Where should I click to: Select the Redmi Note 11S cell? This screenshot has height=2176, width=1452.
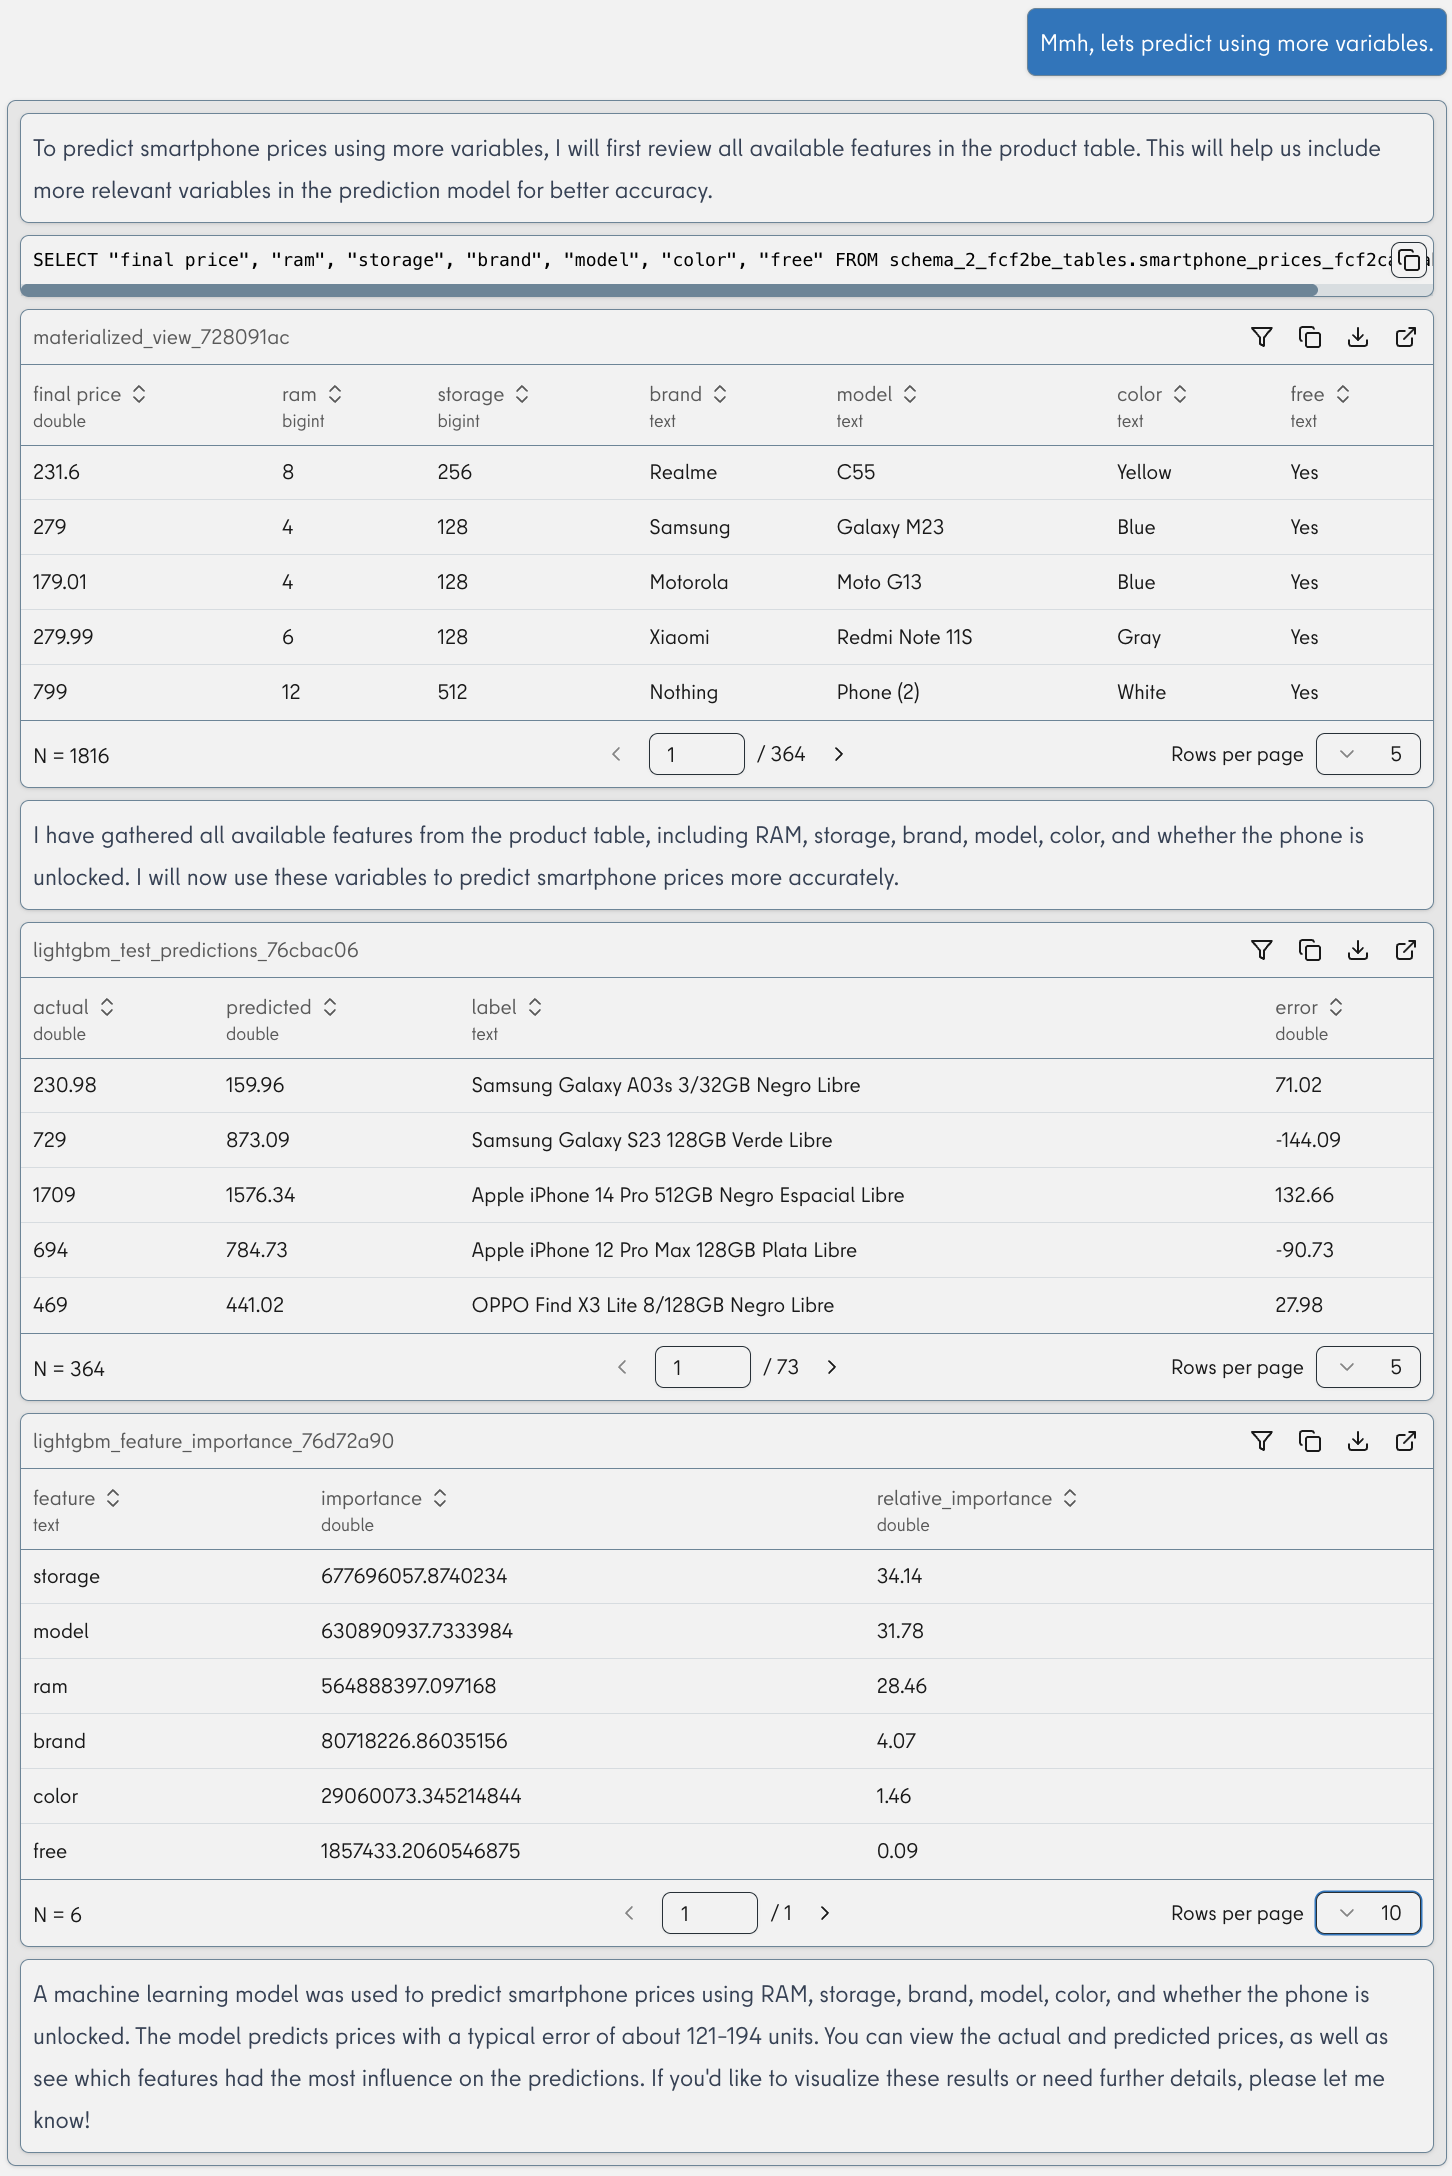click(x=904, y=637)
